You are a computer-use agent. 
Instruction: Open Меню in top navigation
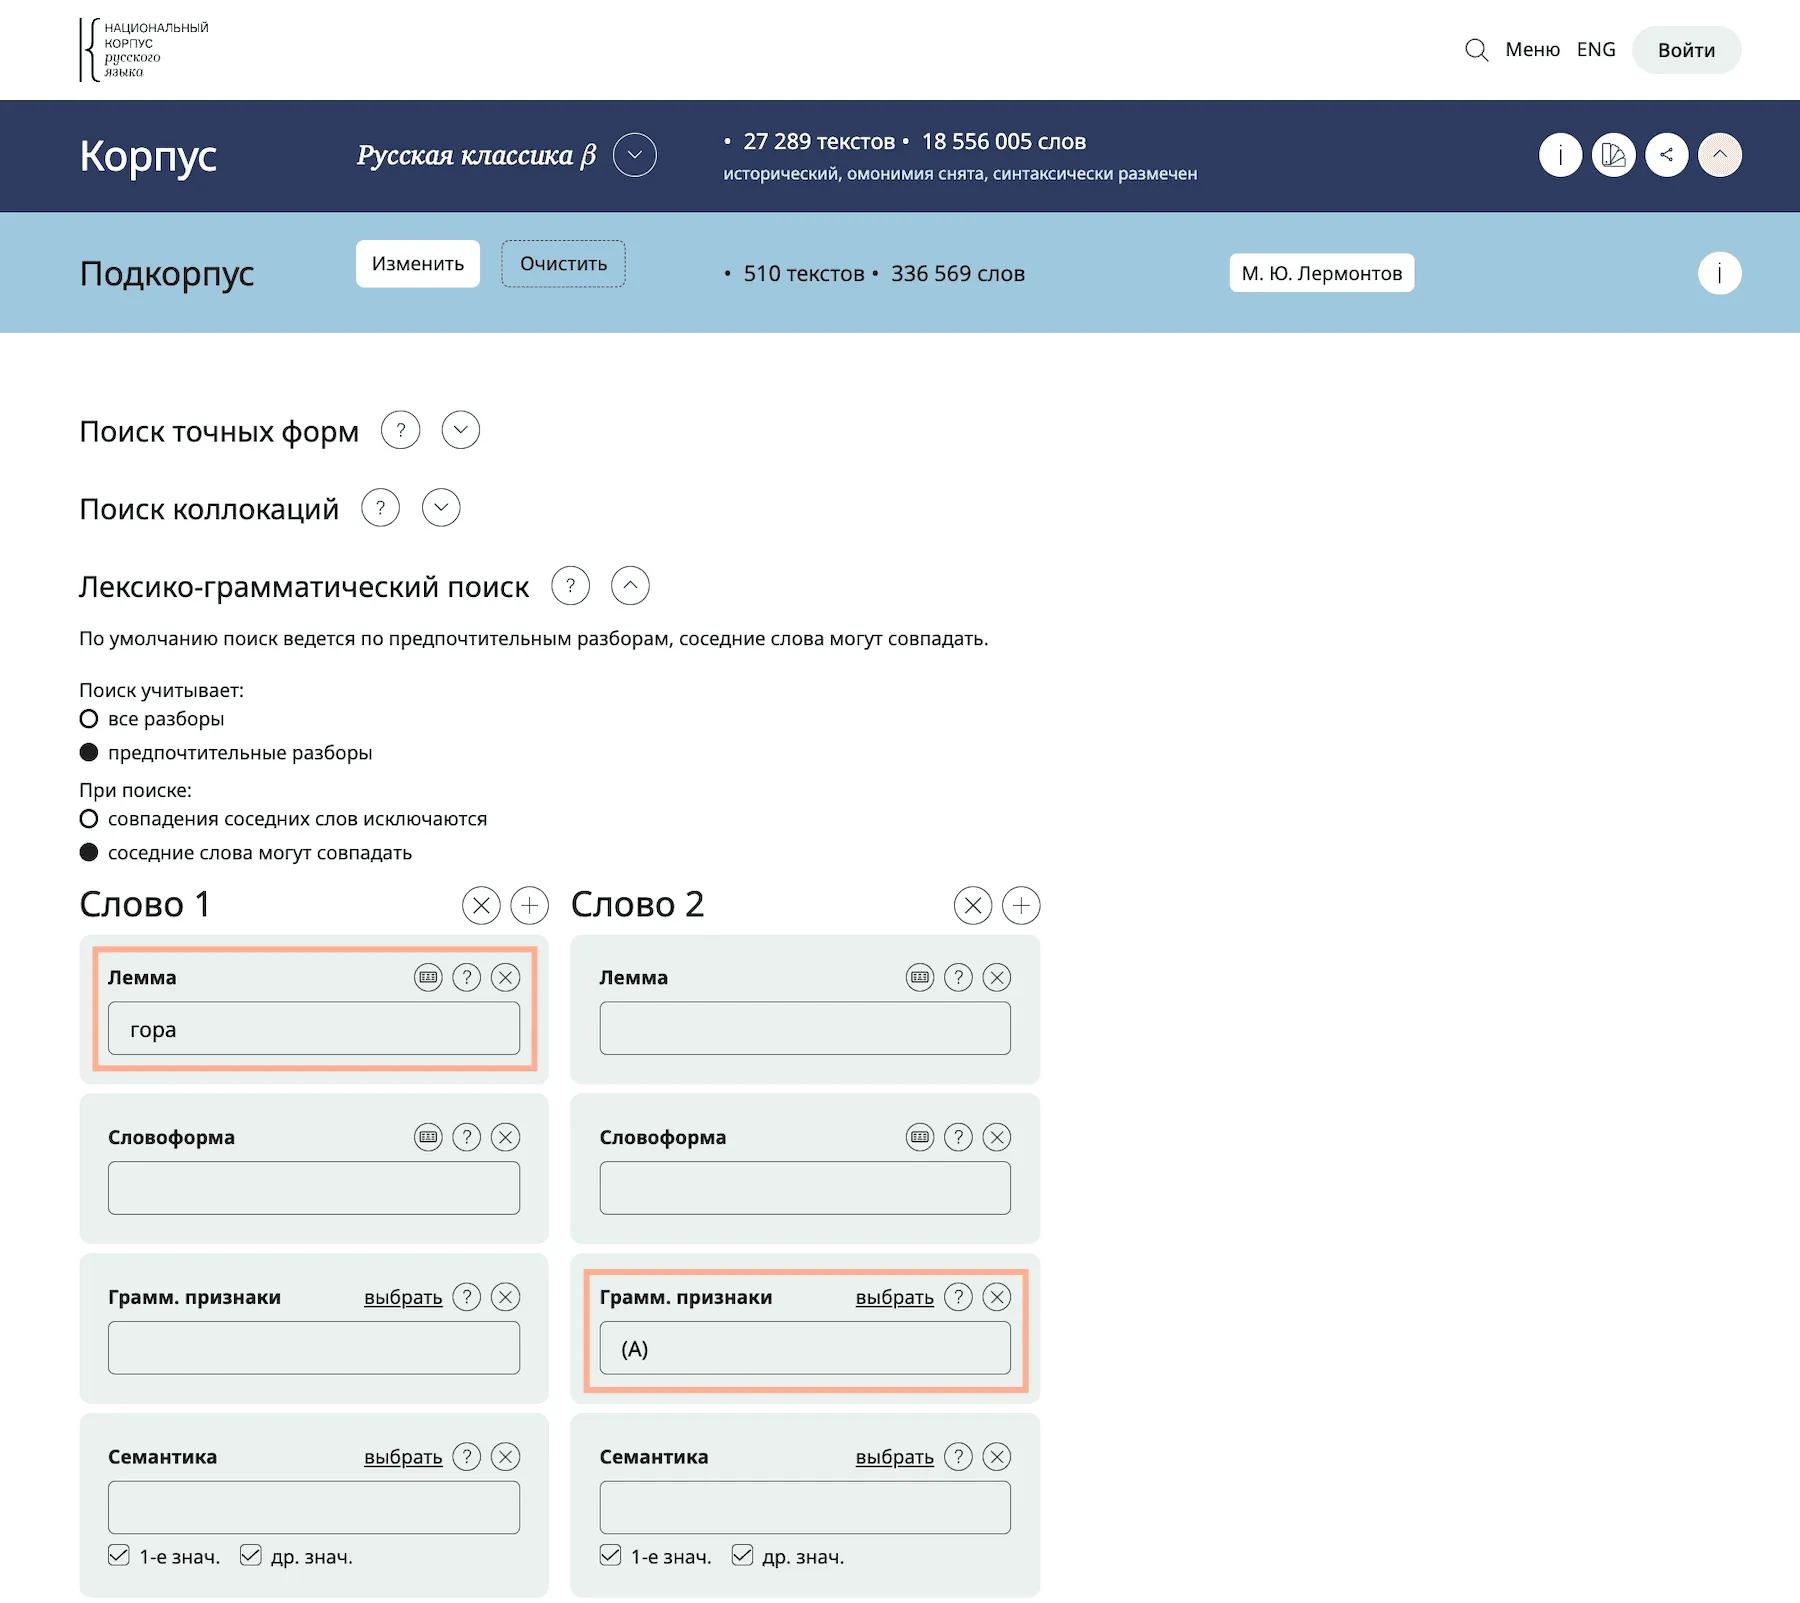[x=1532, y=50]
